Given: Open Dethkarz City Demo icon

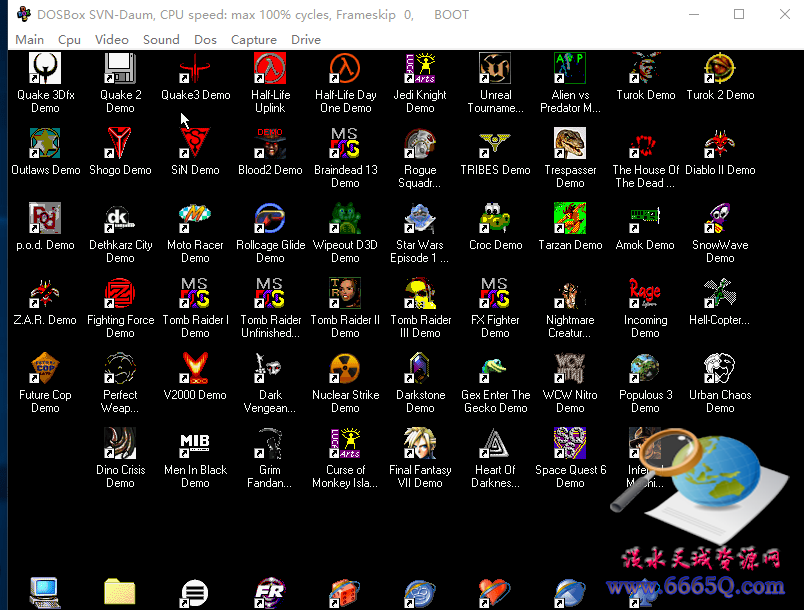Looking at the screenshot, I should pos(120,218).
